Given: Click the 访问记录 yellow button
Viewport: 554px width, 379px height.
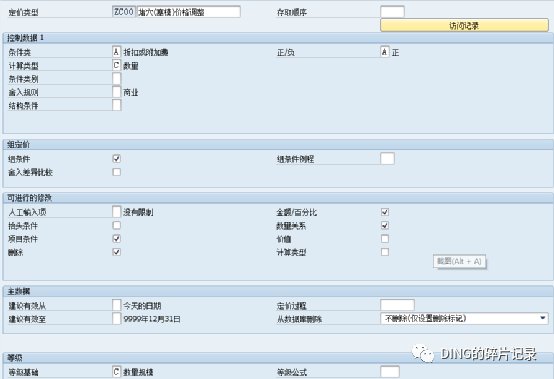Looking at the screenshot, I should point(464,25).
